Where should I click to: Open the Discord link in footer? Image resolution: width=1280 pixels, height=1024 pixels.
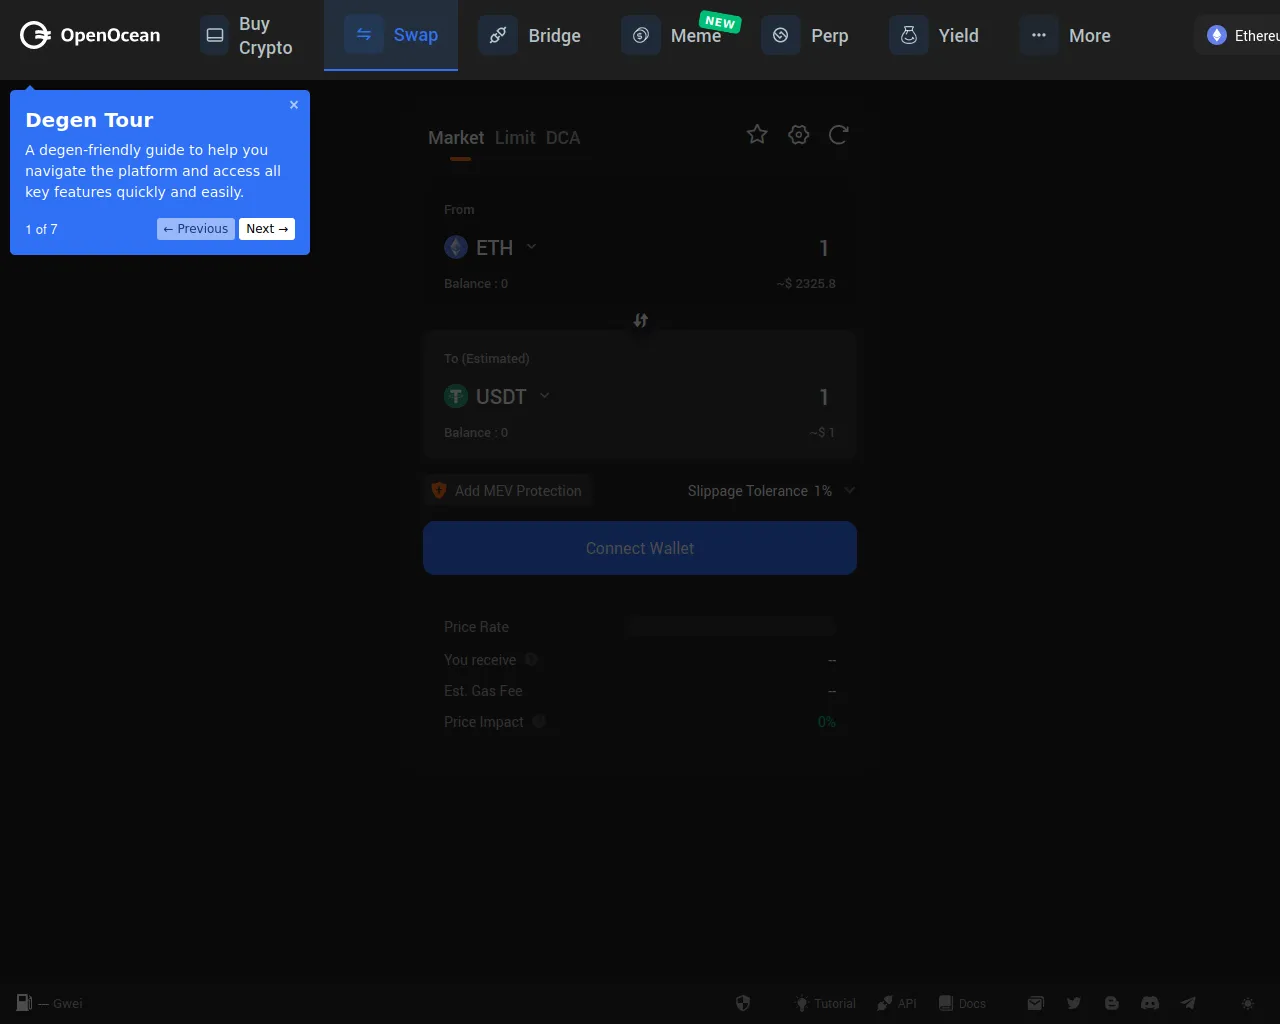1150,1003
